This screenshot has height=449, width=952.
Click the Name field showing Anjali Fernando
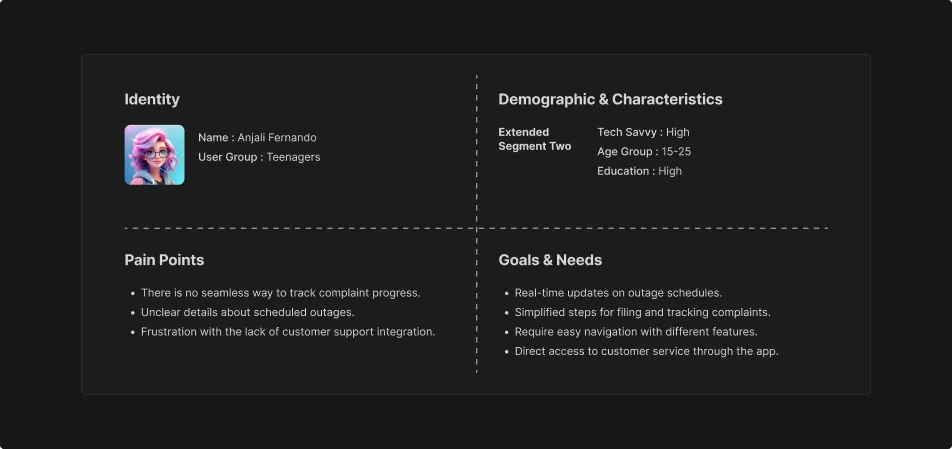pyautogui.click(x=257, y=138)
